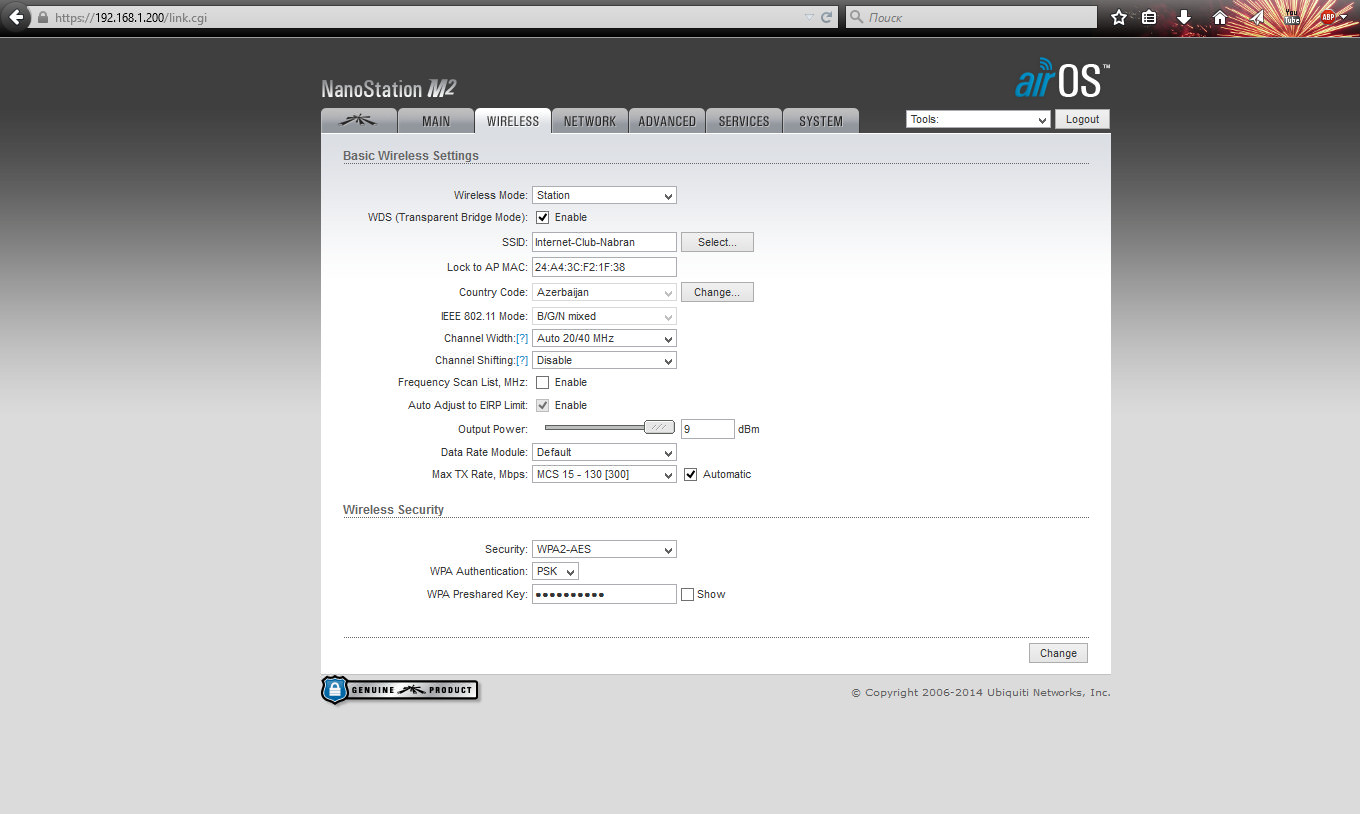Click the Output Power slider handle
Screen dimensions: 1360x814
[x=659, y=427]
